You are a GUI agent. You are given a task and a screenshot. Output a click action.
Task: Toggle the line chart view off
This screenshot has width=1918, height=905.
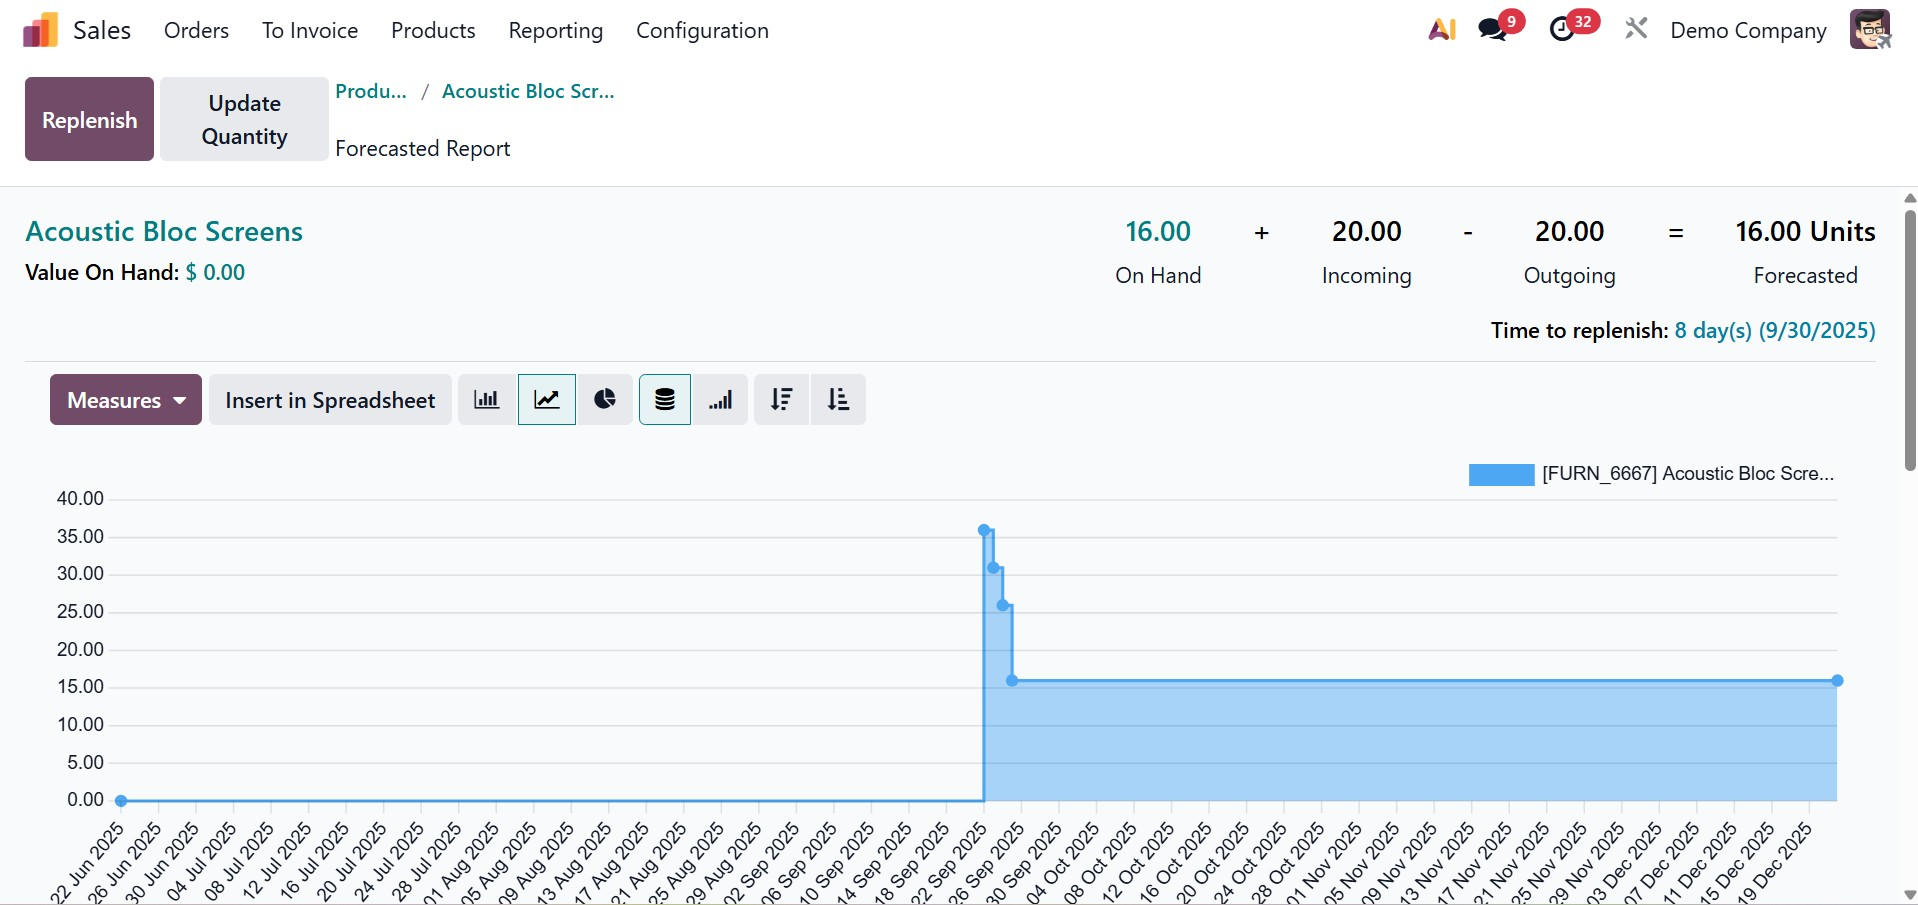[546, 399]
